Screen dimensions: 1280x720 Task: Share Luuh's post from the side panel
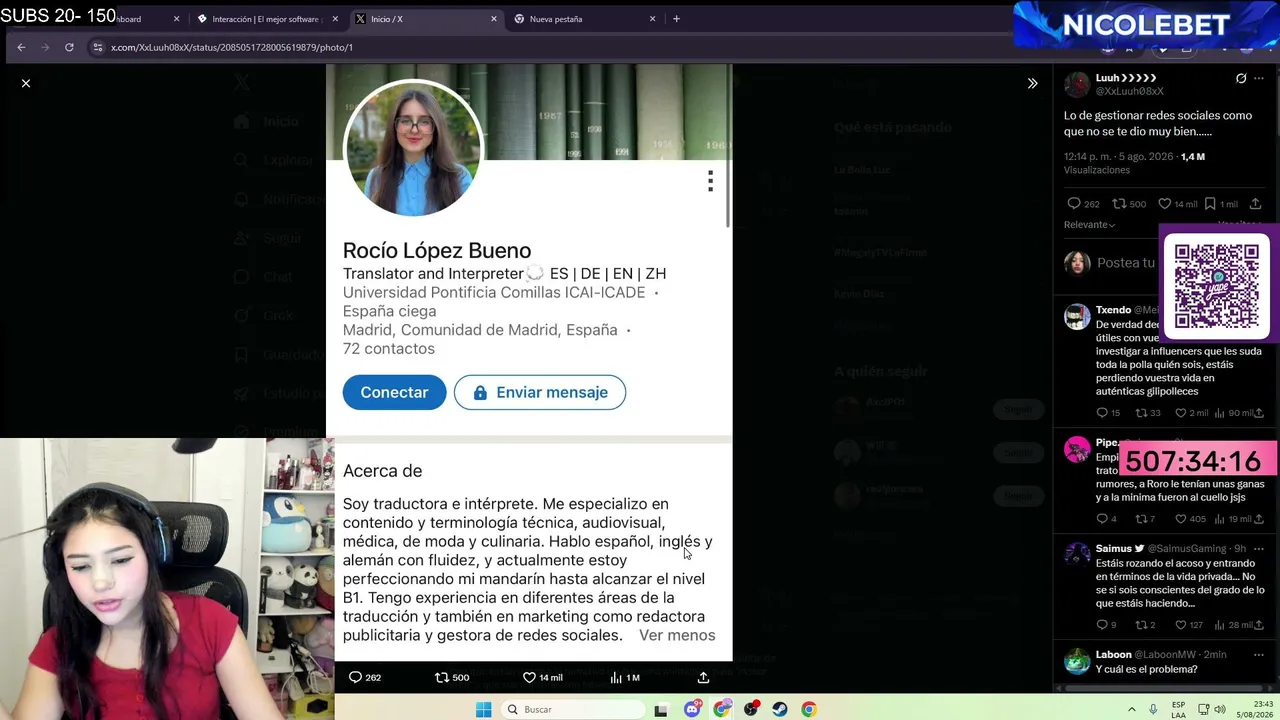(1256, 204)
